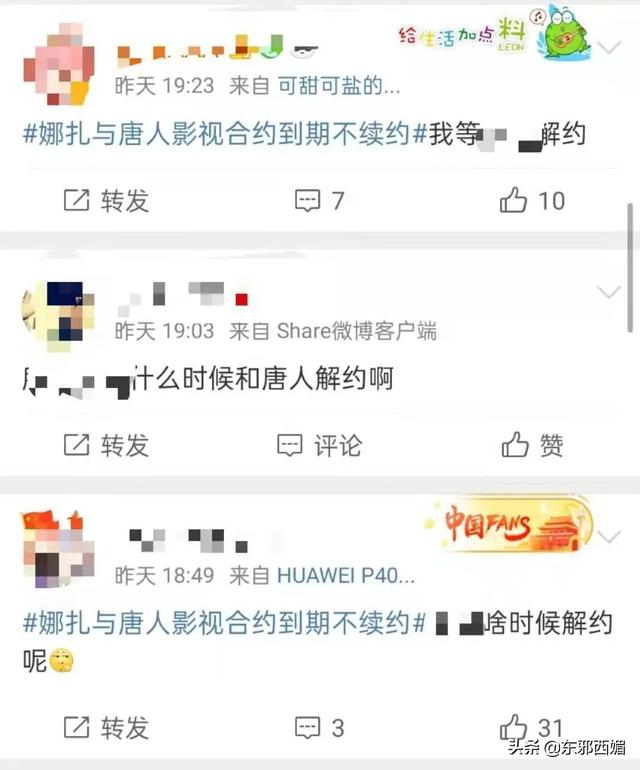Open hashtag 娜扎与唐人影视合约到期不续约 in third post
640x770 pixels.
(224, 623)
